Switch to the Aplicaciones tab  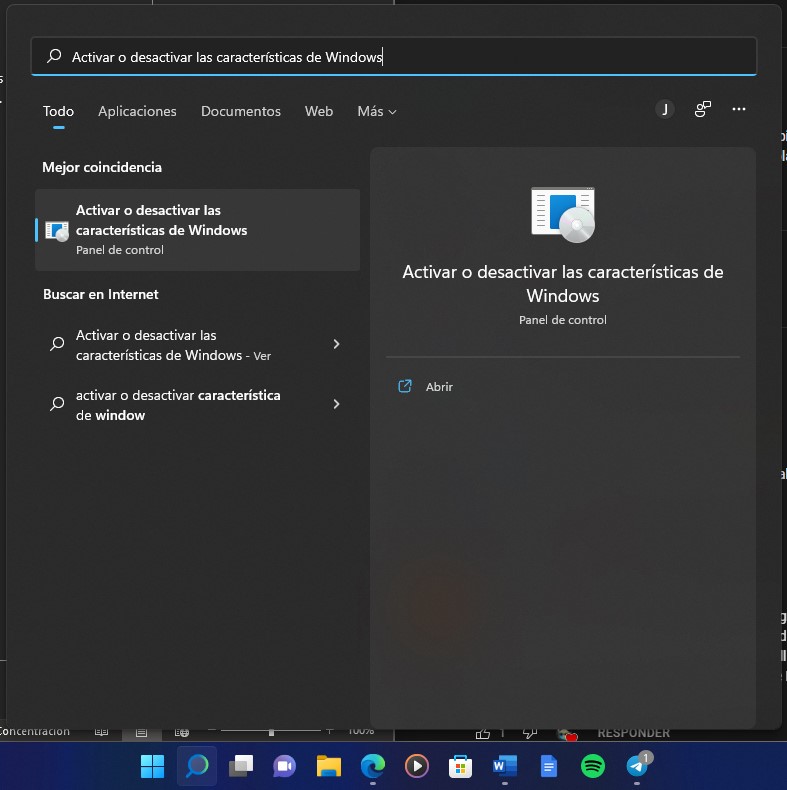coord(137,111)
